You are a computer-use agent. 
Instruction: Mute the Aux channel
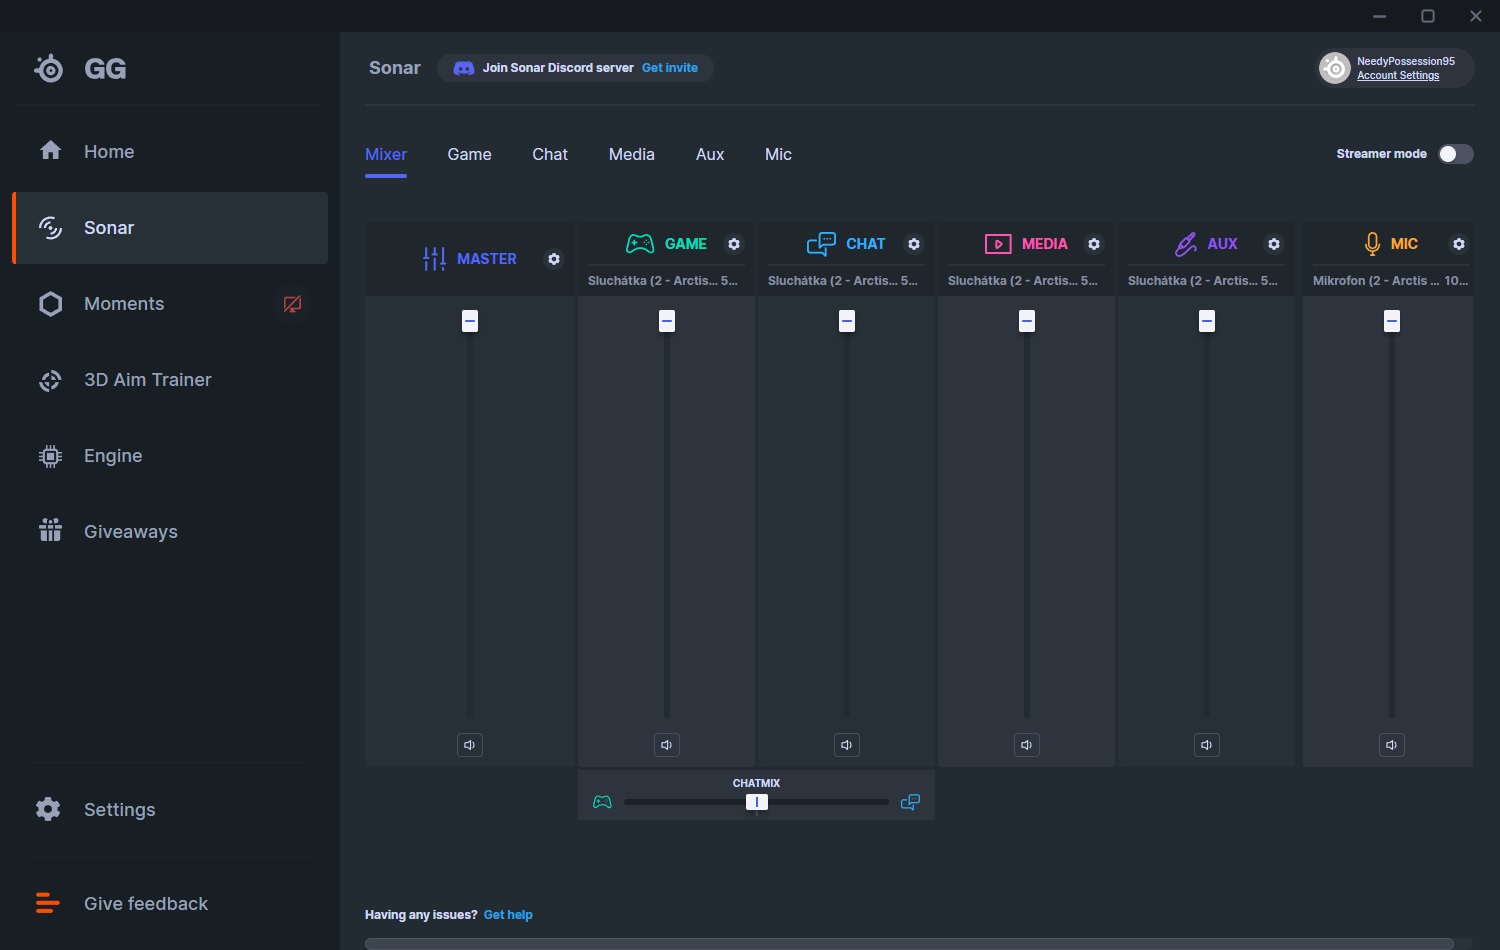click(1207, 745)
